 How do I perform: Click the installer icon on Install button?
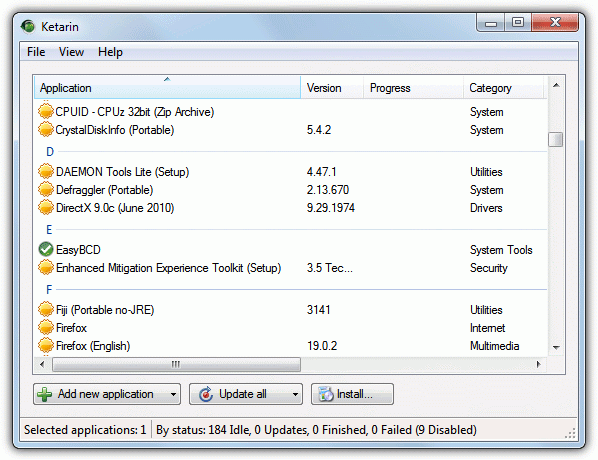click(x=326, y=394)
